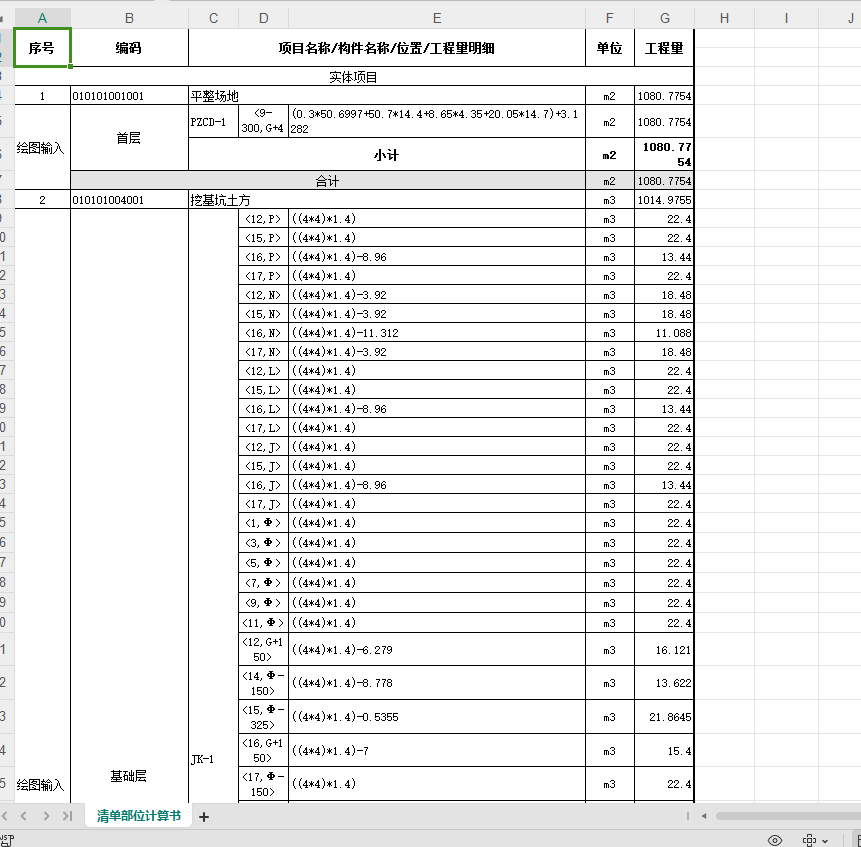
Task: Go to the last sheet tab arrow
Action: pyautogui.click(x=68, y=816)
